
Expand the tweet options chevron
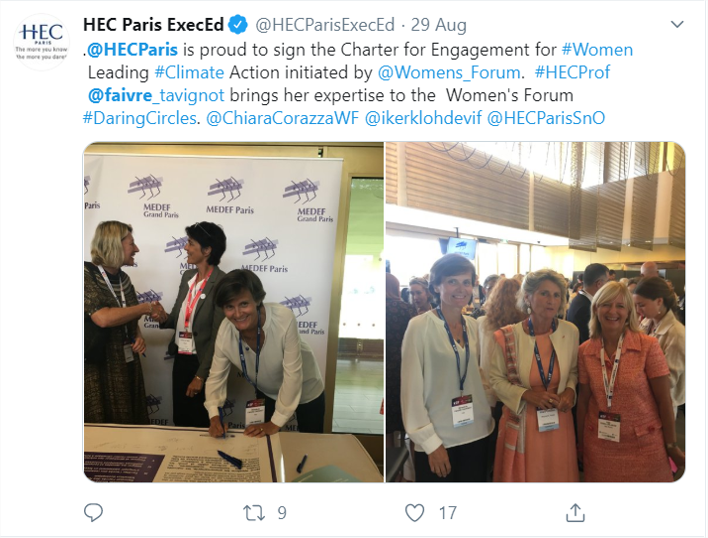click(x=677, y=24)
